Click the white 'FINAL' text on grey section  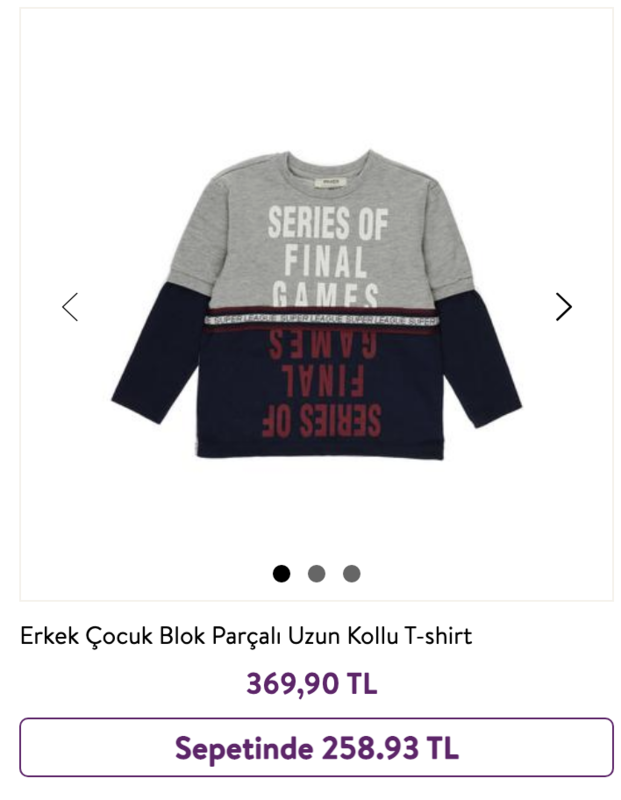point(325,261)
